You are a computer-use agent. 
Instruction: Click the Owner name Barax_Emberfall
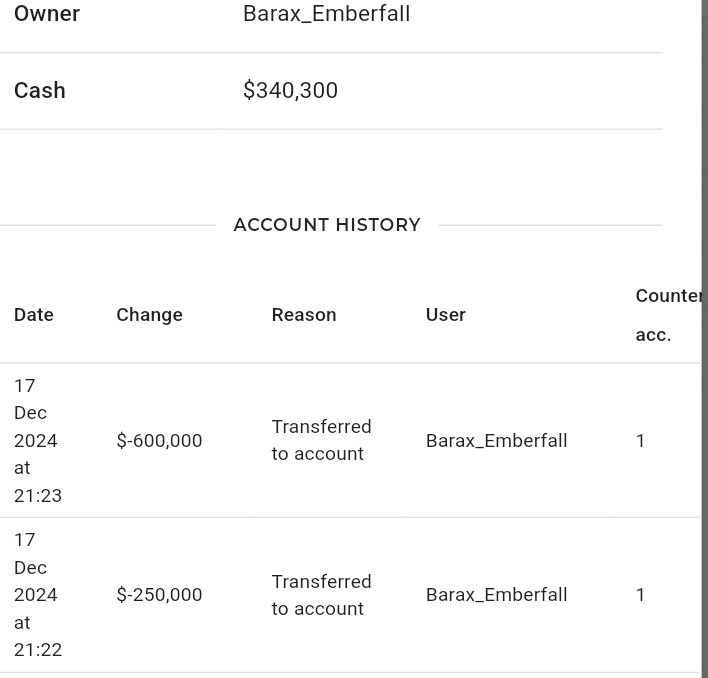tap(326, 14)
